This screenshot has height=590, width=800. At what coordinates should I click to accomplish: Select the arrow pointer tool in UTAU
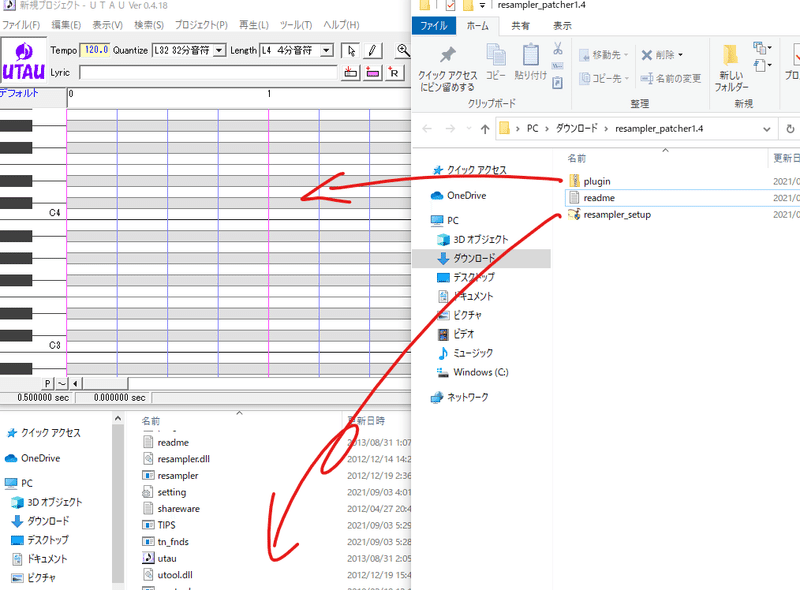point(351,51)
